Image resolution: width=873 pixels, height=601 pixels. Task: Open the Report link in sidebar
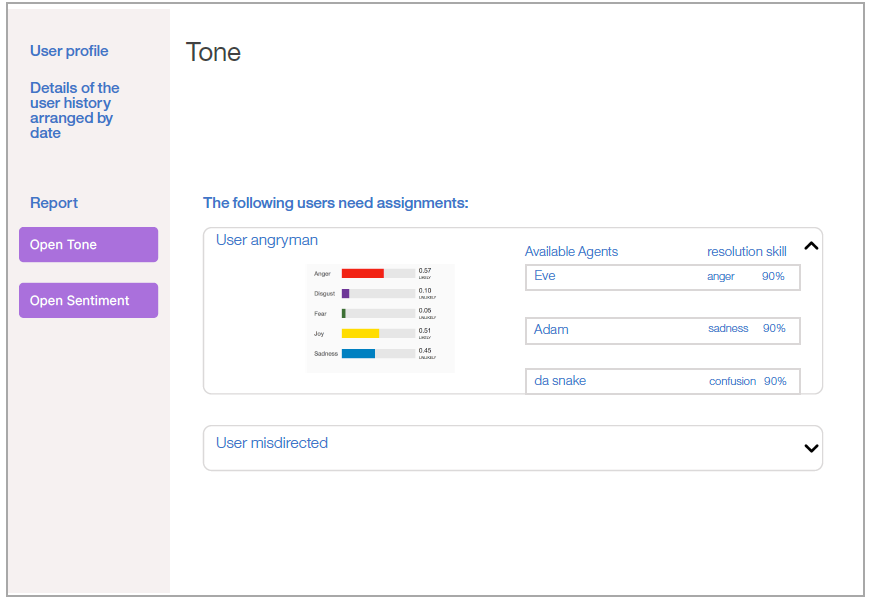pyautogui.click(x=54, y=203)
